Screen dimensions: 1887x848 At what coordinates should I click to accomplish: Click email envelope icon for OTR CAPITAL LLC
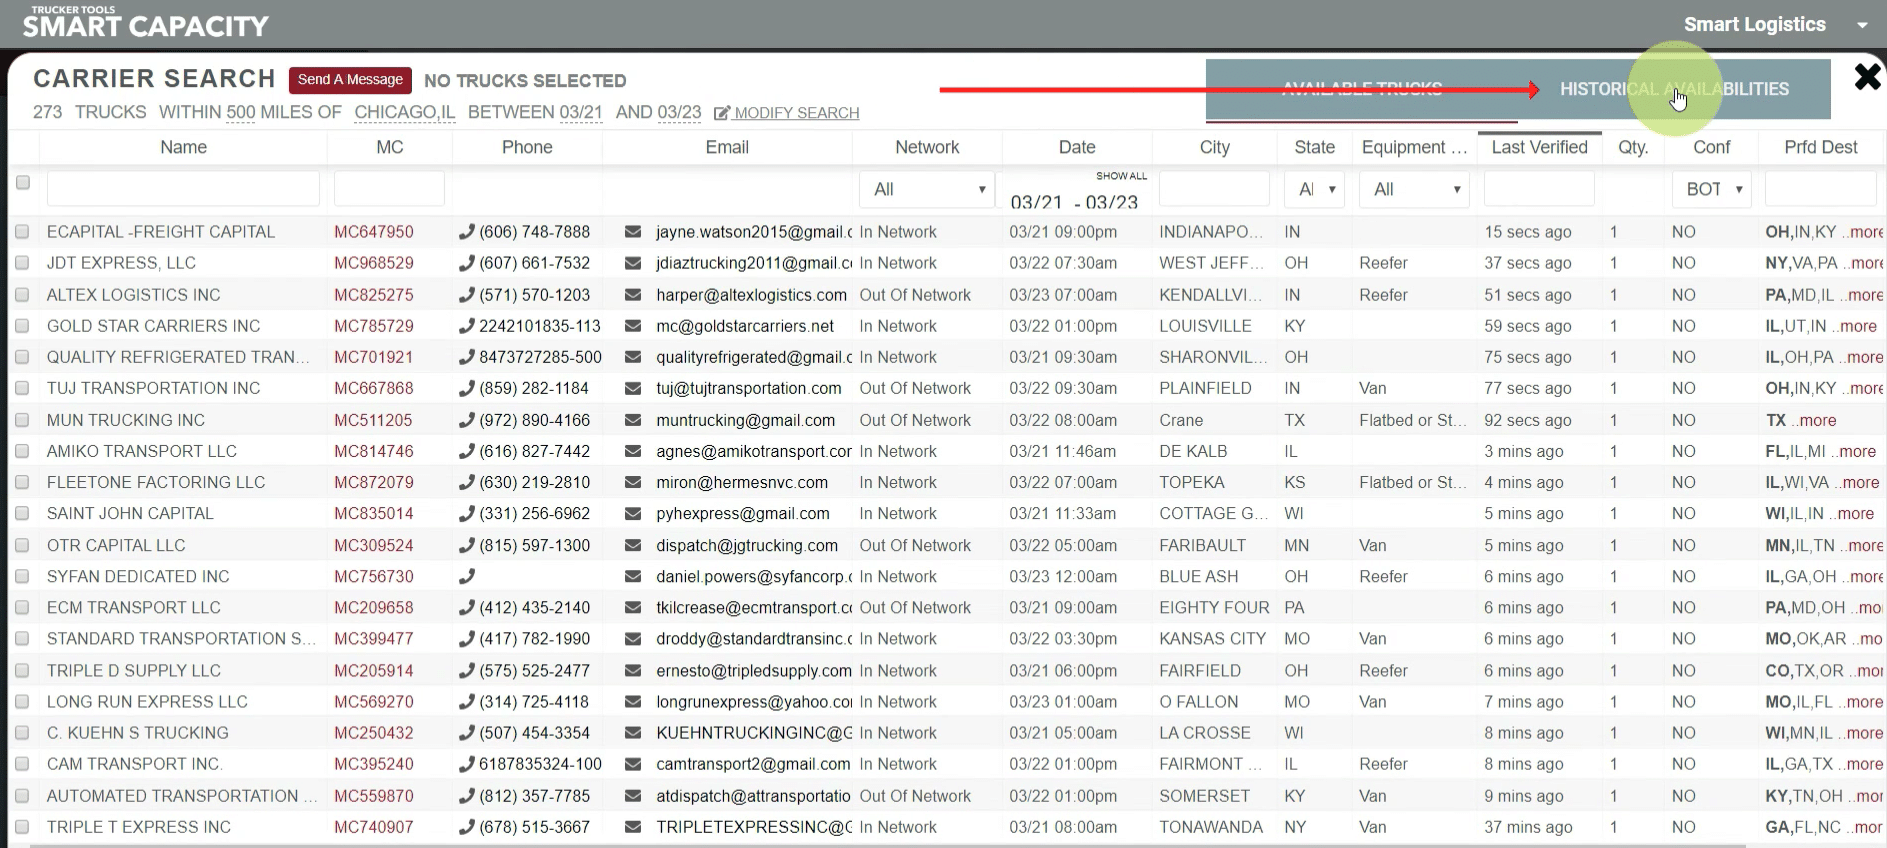tap(633, 545)
